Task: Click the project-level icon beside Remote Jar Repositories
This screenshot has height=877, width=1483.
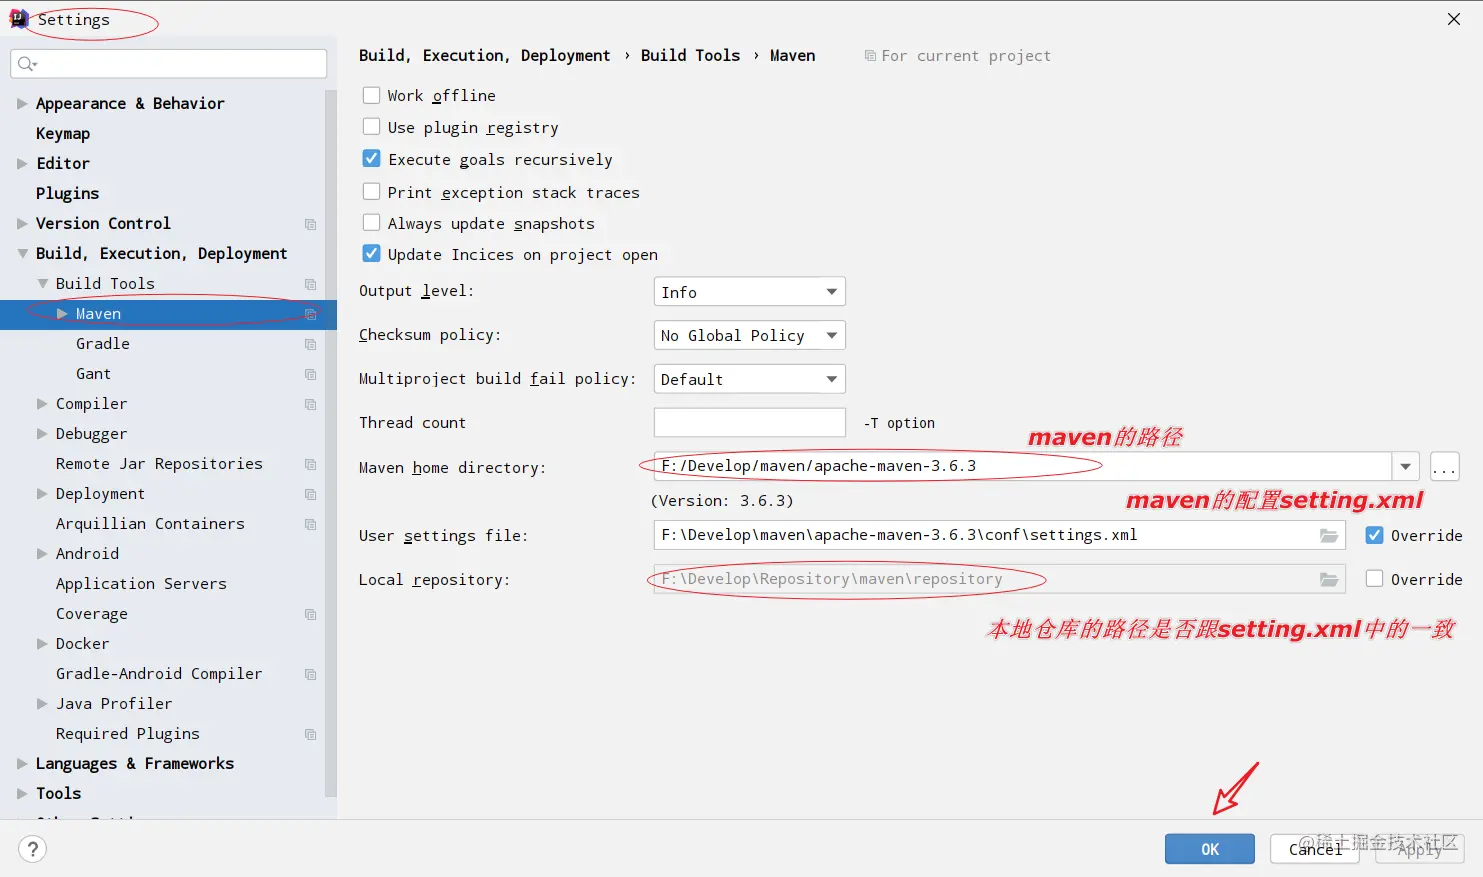Action: point(310,464)
